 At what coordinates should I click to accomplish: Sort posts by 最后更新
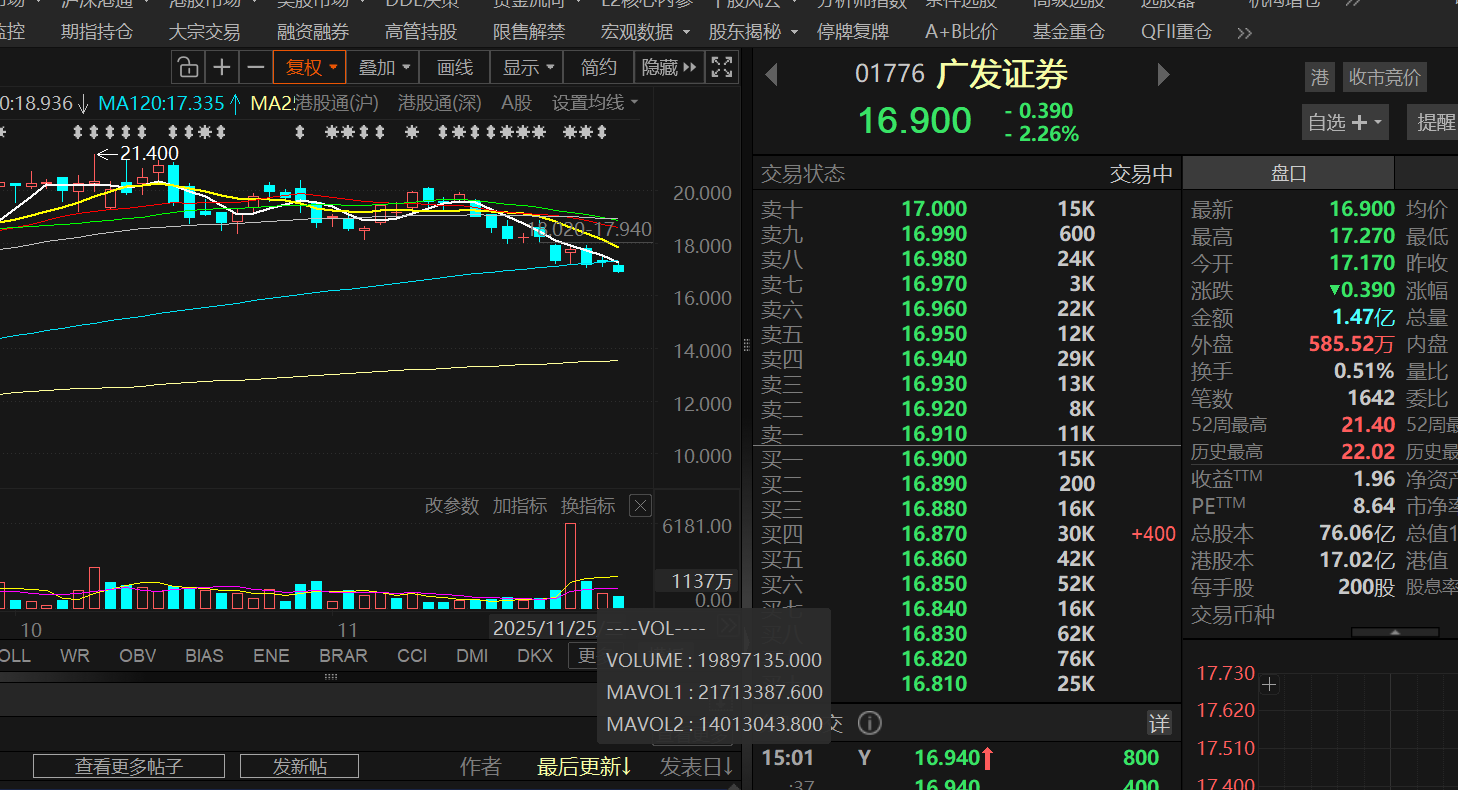[x=584, y=767]
